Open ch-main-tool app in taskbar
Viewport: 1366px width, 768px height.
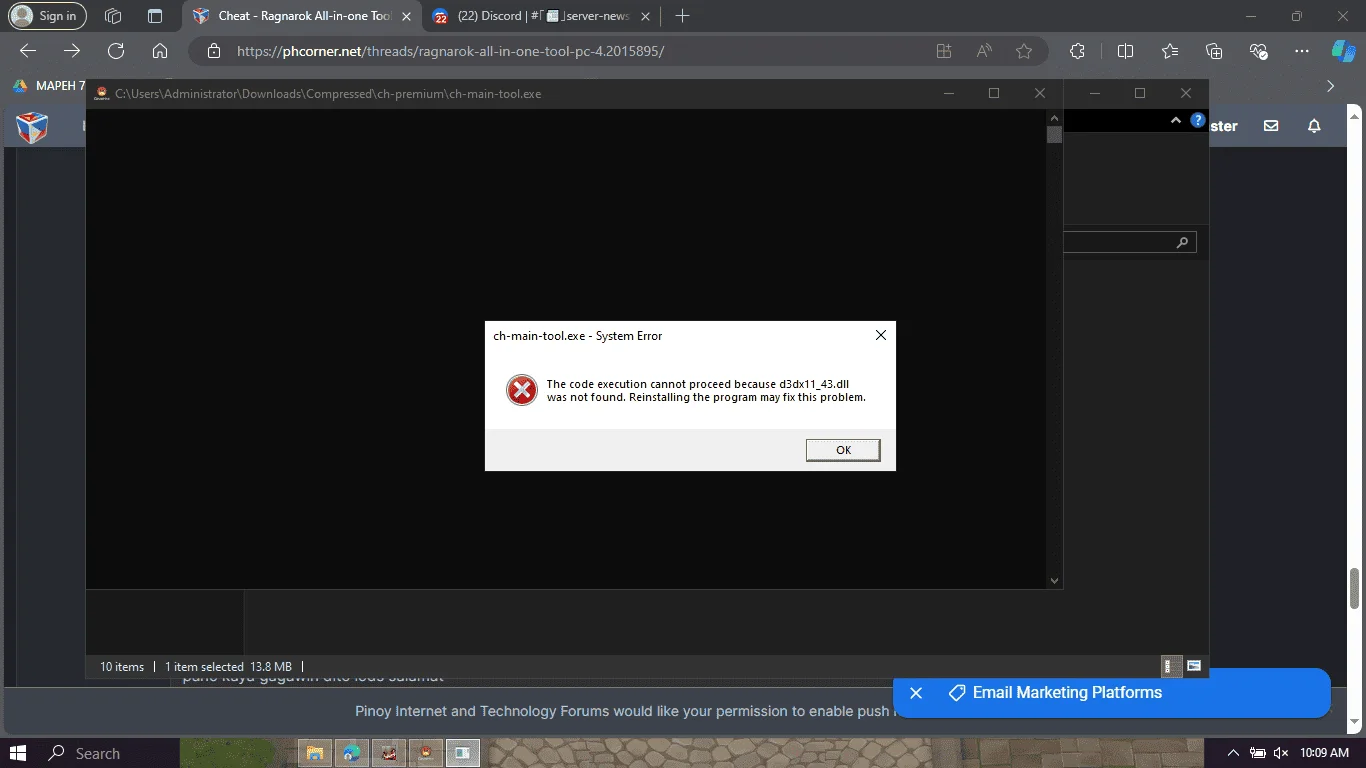coord(425,753)
